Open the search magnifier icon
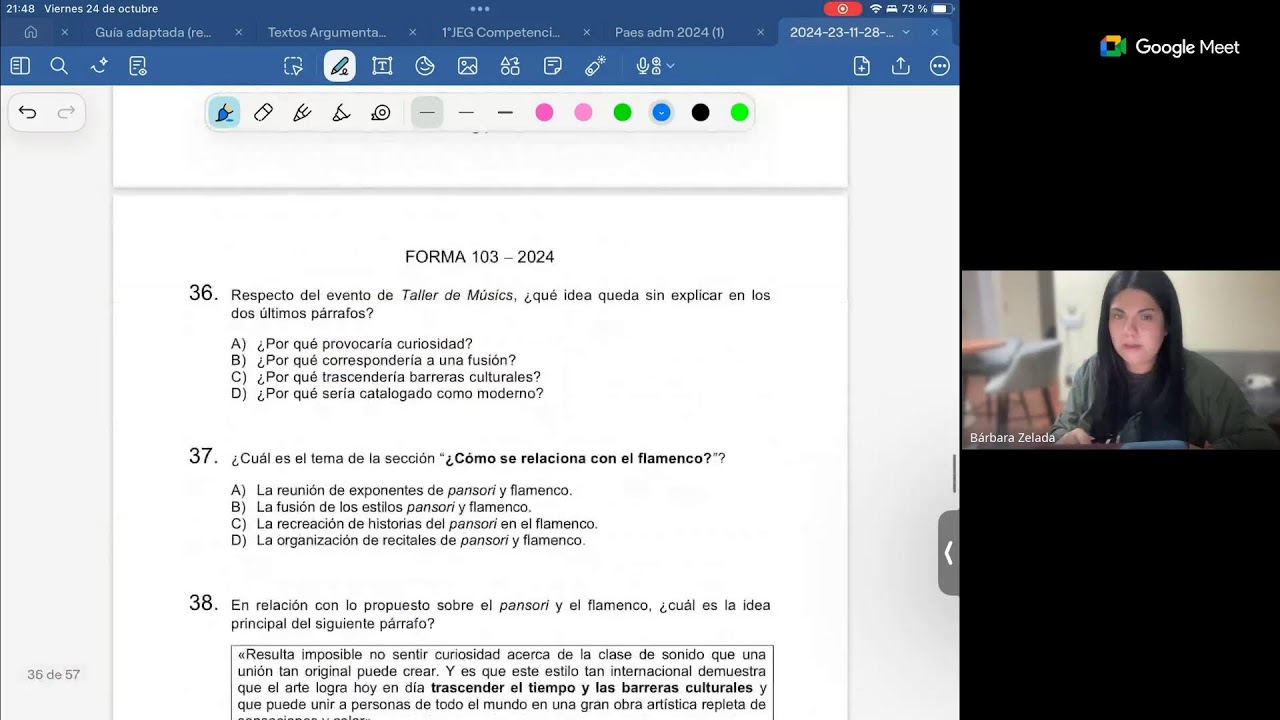This screenshot has width=1280, height=720. pyautogui.click(x=59, y=66)
